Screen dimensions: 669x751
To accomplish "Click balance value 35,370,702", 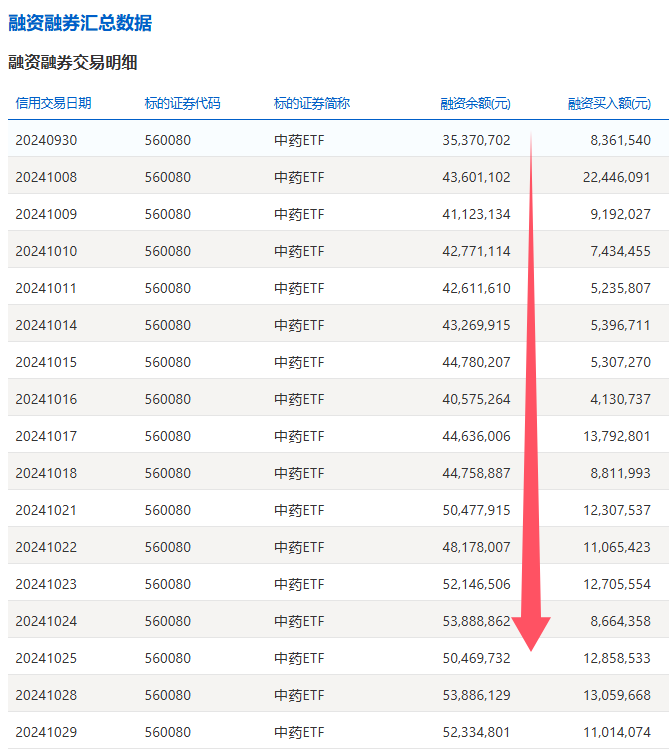I will 476,140.
